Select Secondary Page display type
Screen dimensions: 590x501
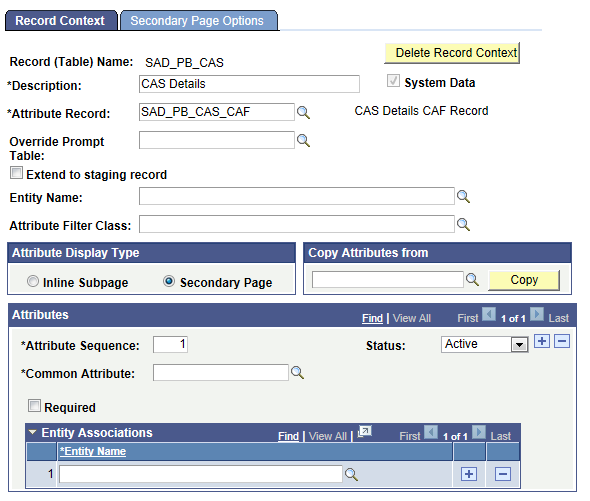pyautogui.click(x=169, y=281)
